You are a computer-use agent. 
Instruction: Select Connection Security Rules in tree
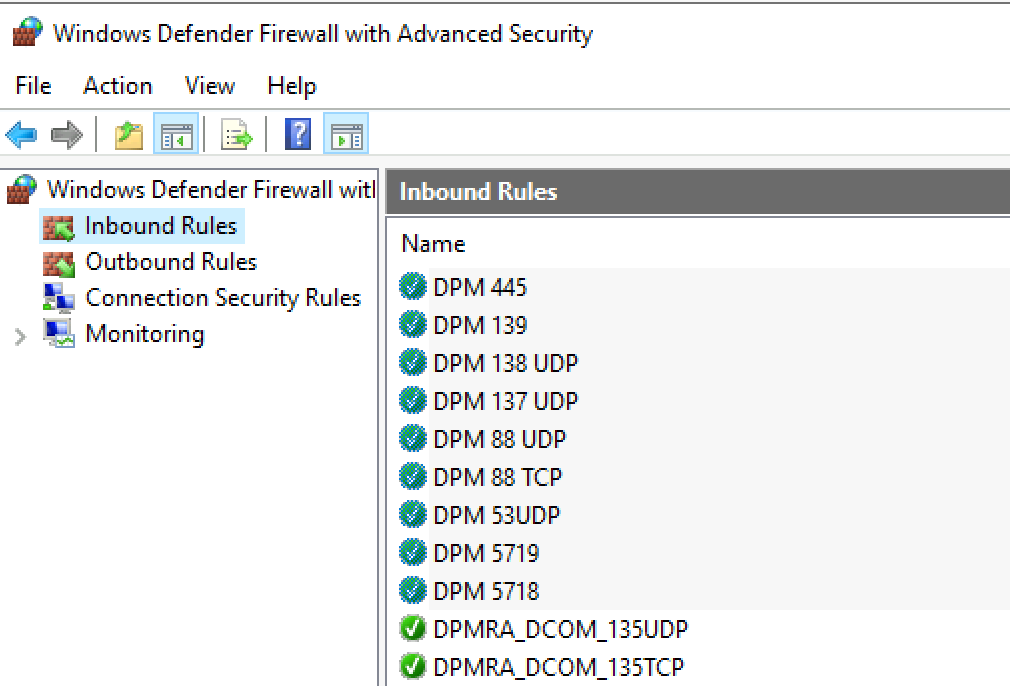(223, 298)
